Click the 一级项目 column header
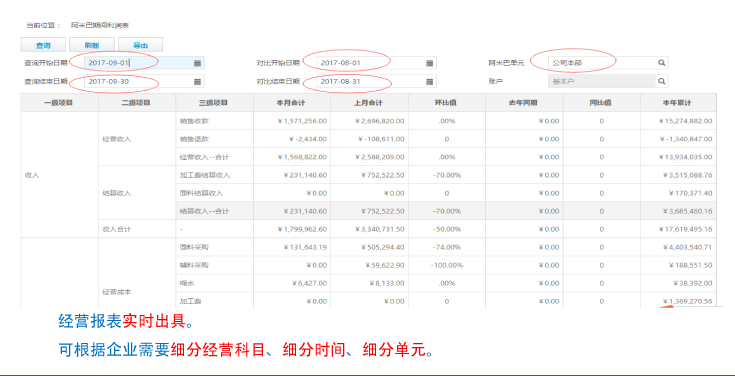 tap(60, 103)
